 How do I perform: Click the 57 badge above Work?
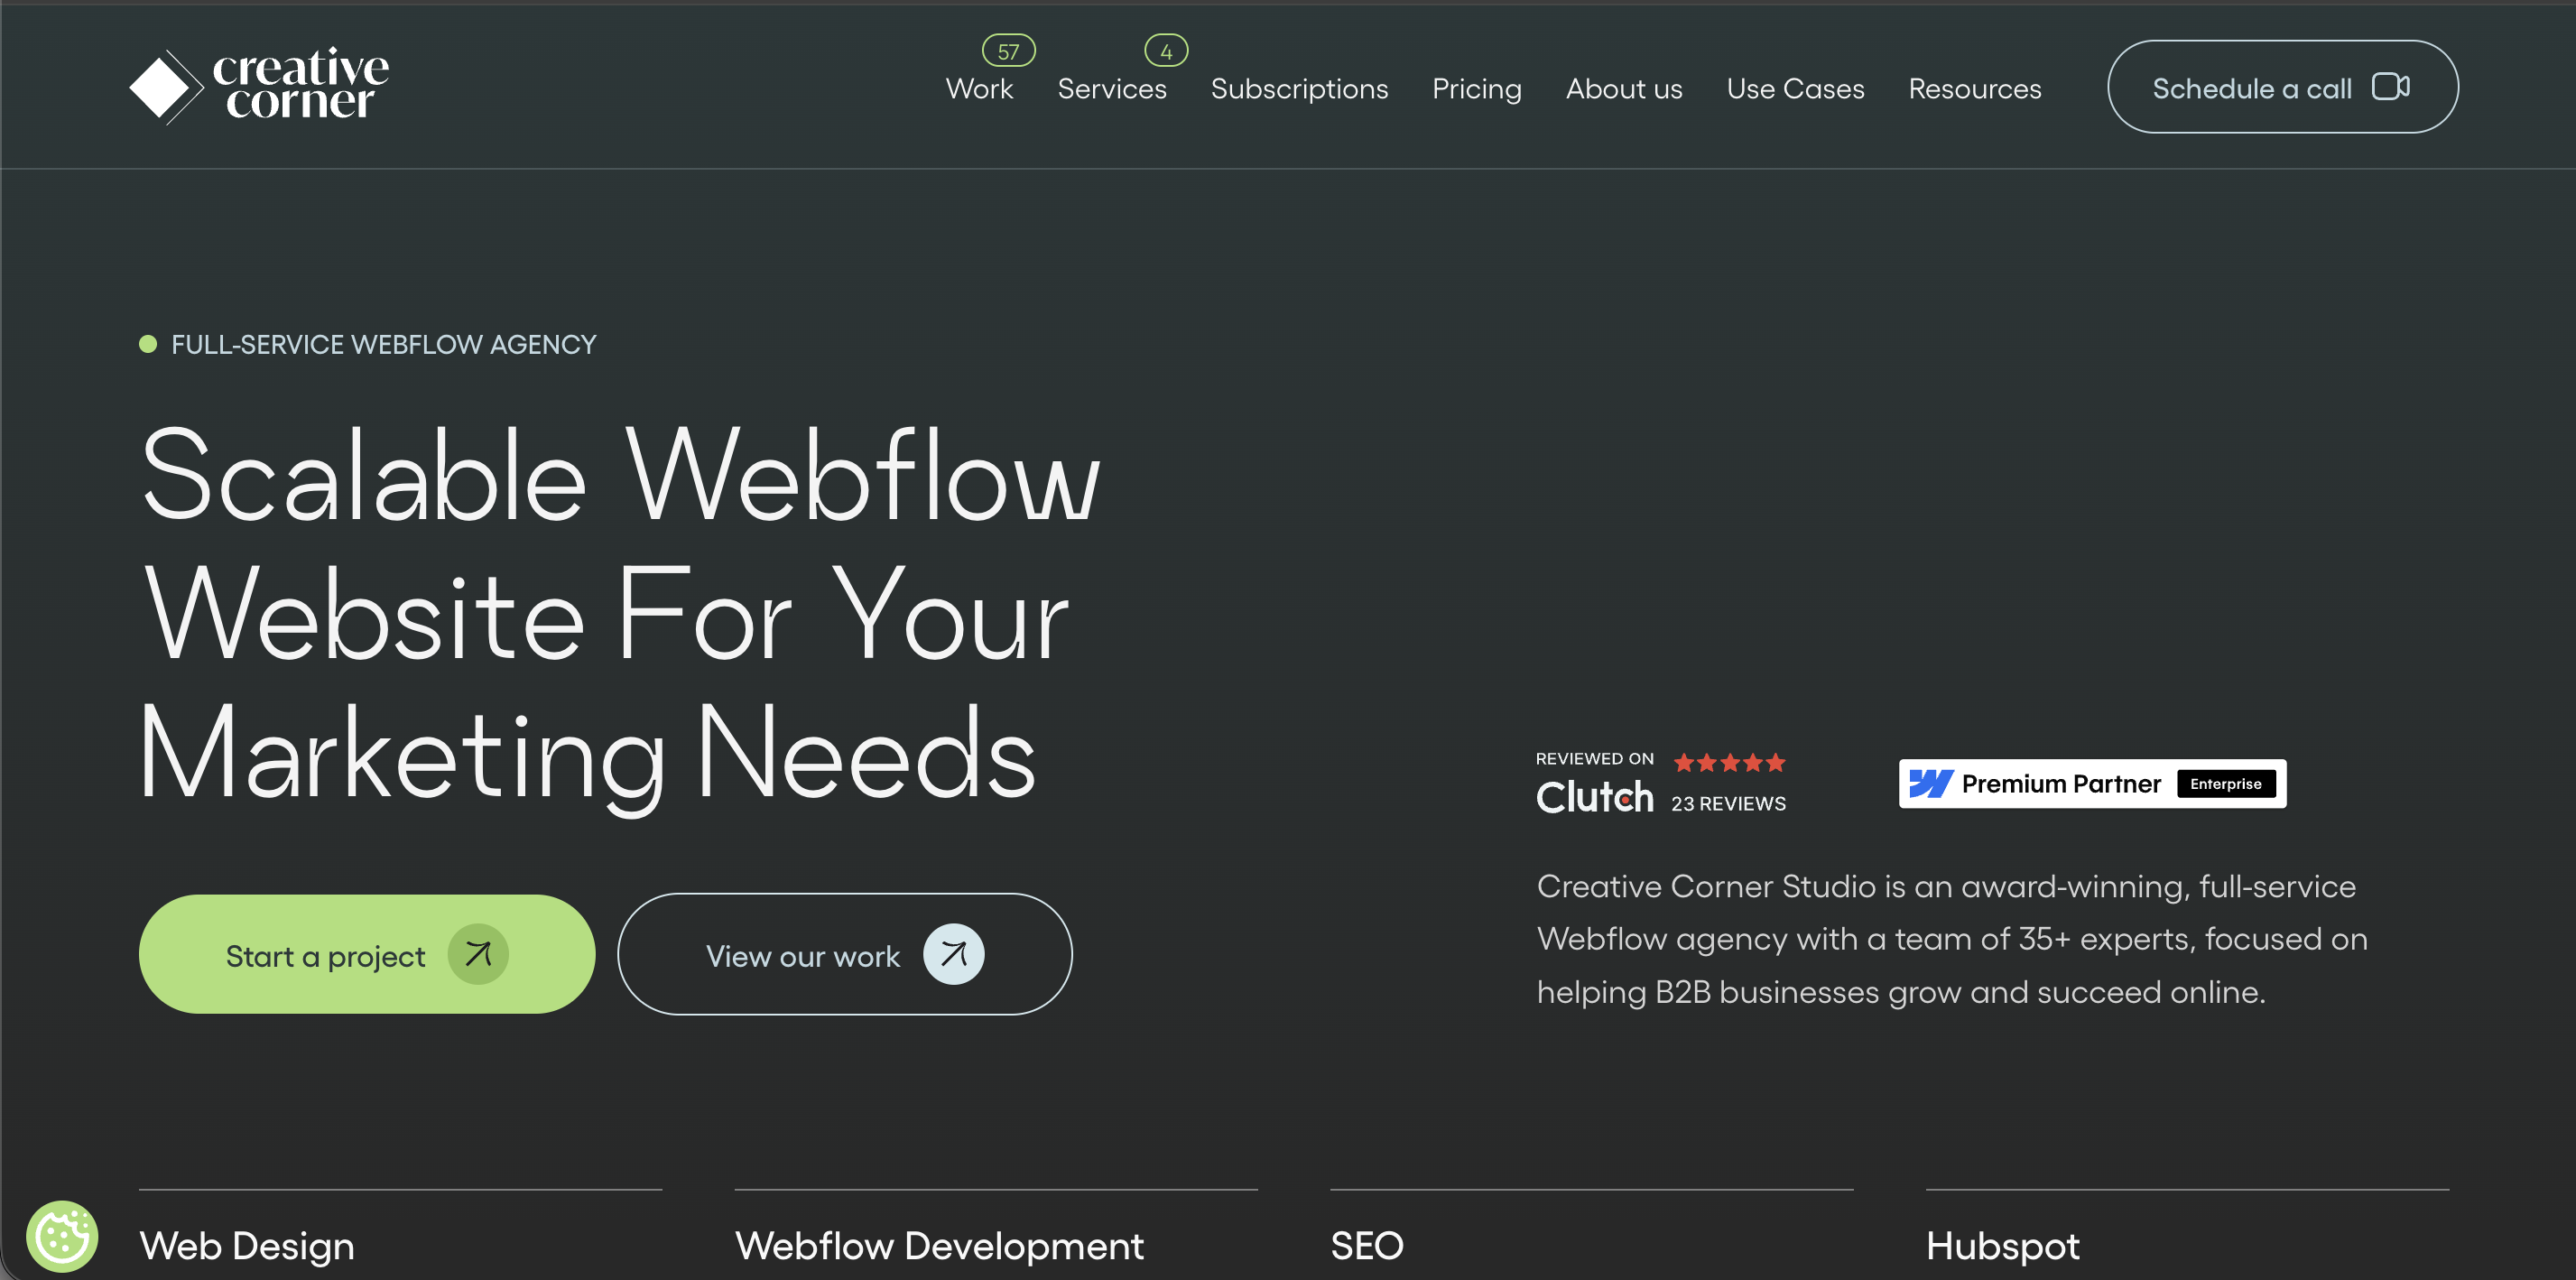pos(1008,50)
